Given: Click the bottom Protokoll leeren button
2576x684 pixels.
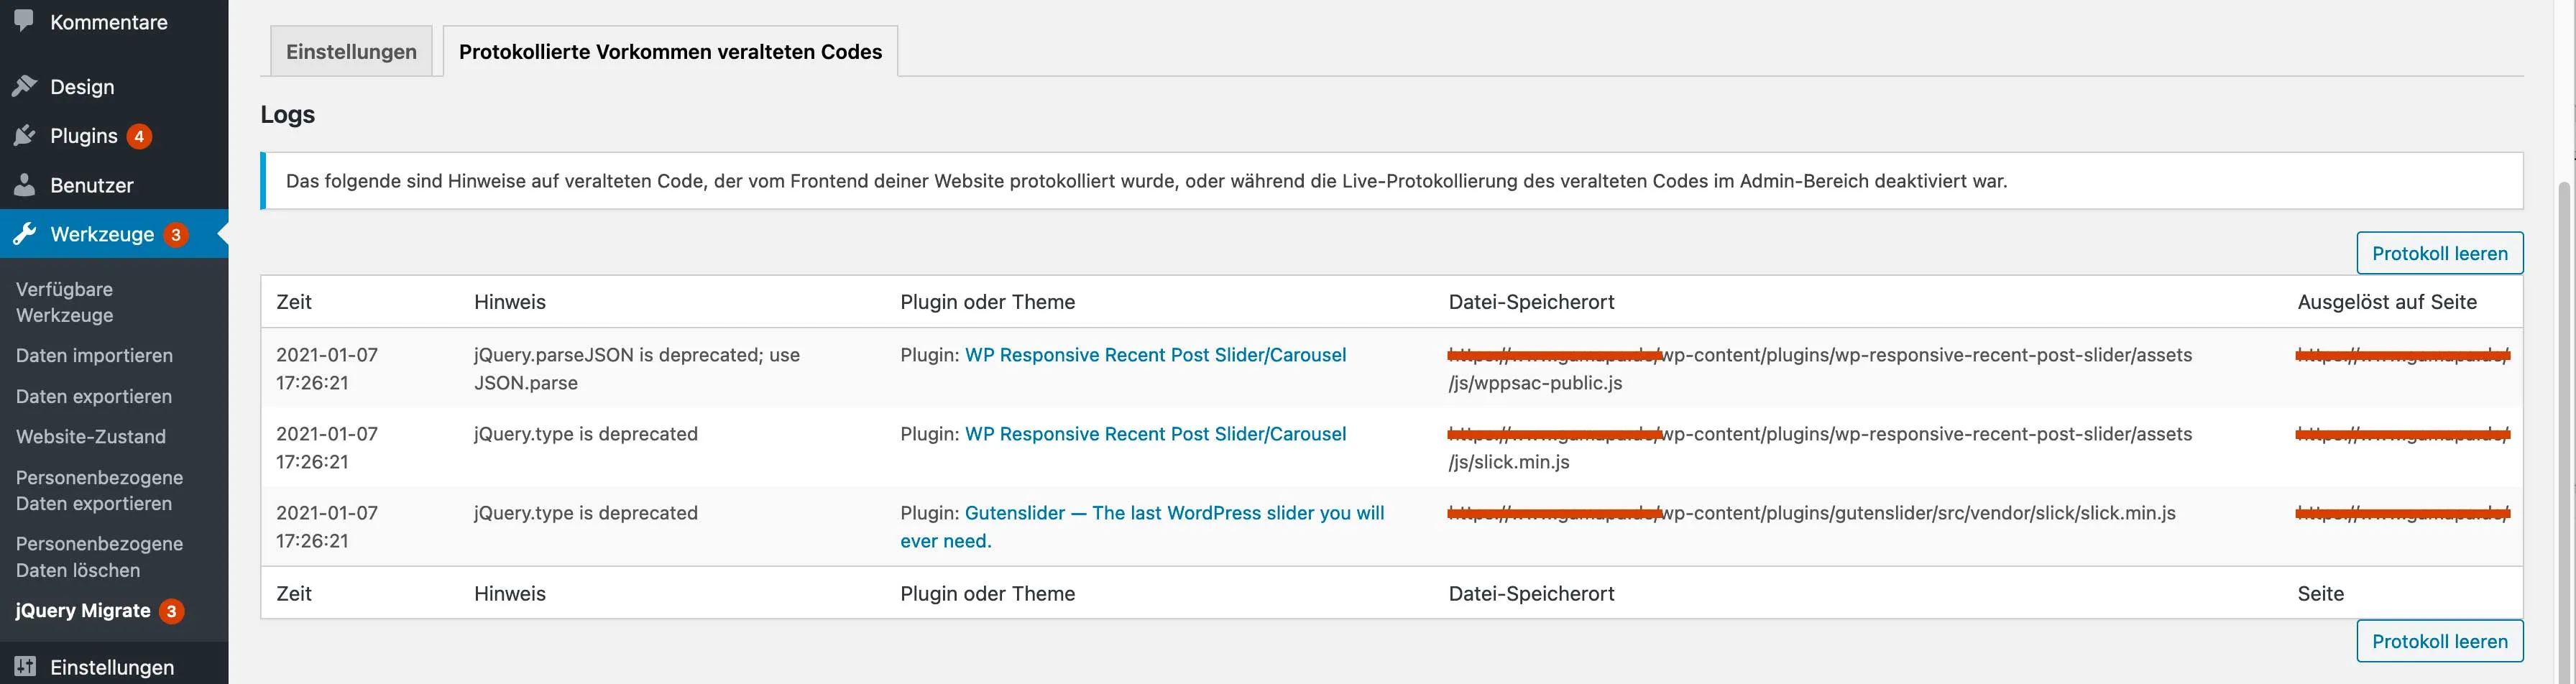Looking at the screenshot, I should (2439, 641).
